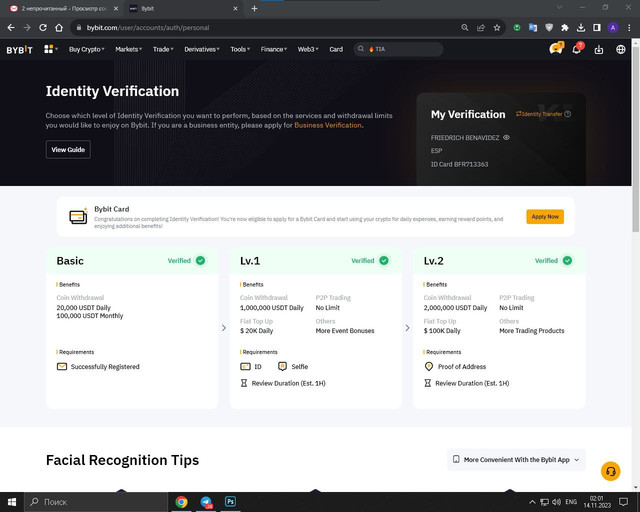Expand the Buy Crypto menu
The image size is (640, 512).
87,49
